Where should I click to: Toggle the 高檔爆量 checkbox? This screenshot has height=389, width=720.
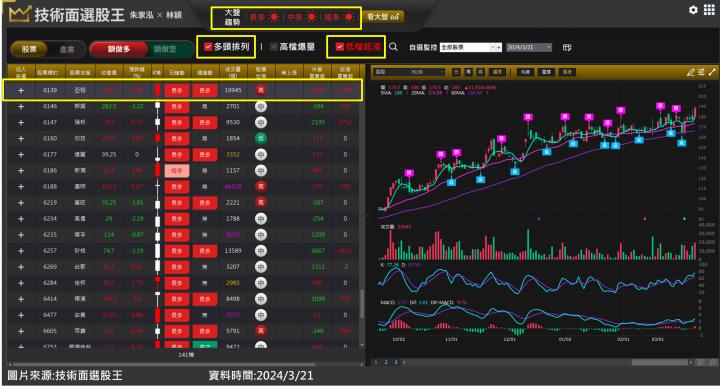[x=274, y=47]
